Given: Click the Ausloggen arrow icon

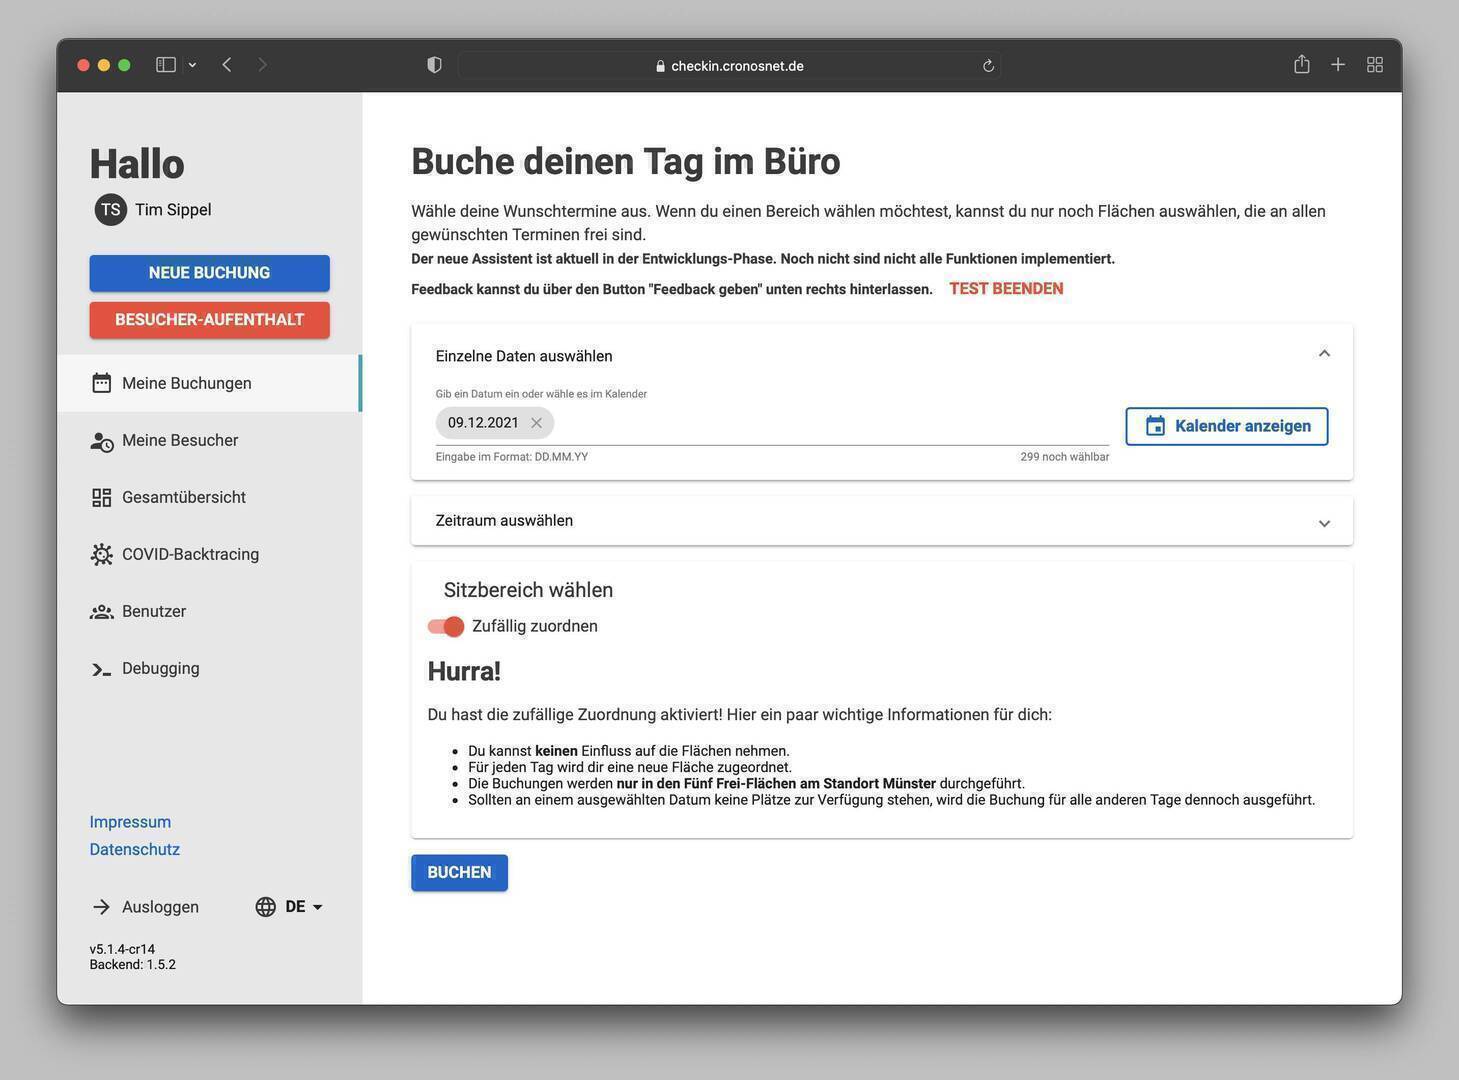Looking at the screenshot, I should (x=101, y=907).
